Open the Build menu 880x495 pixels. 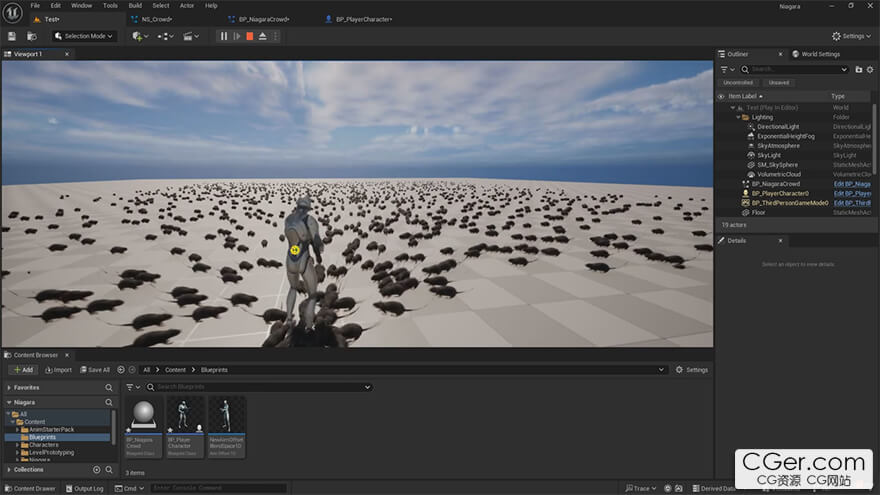(135, 6)
